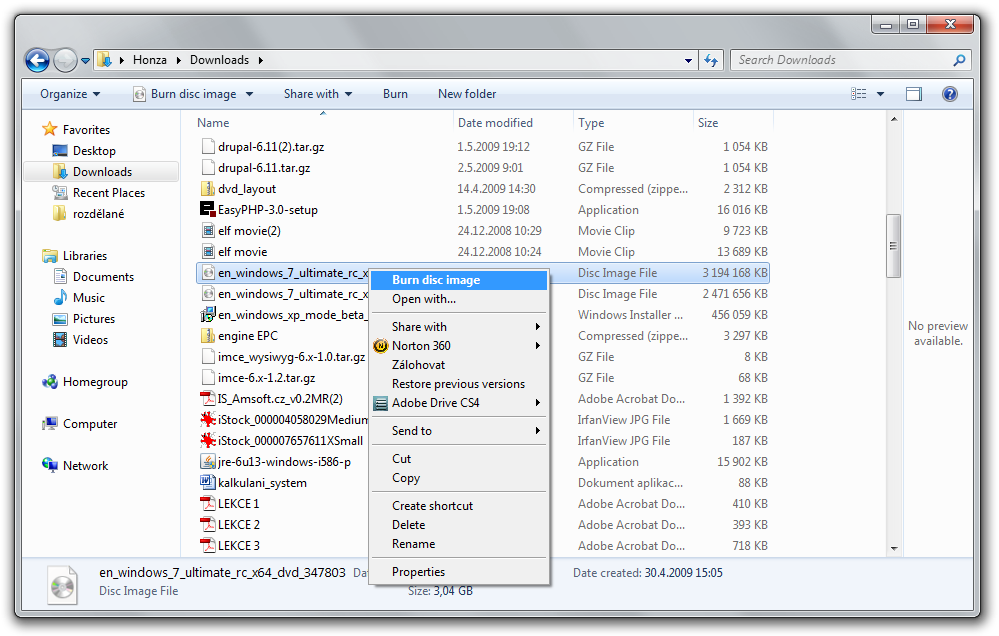Select the LEKCE 2 PDF file

coord(238,525)
